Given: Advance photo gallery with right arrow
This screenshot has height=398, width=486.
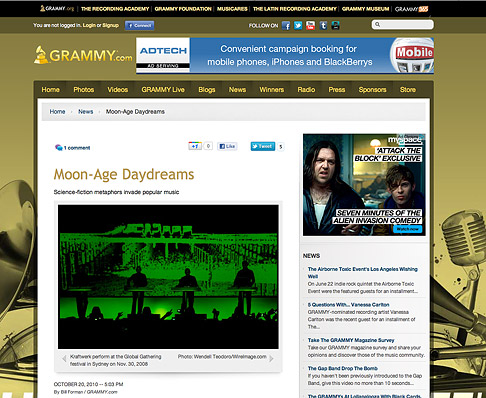Looking at the screenshot, I should 271,359.
